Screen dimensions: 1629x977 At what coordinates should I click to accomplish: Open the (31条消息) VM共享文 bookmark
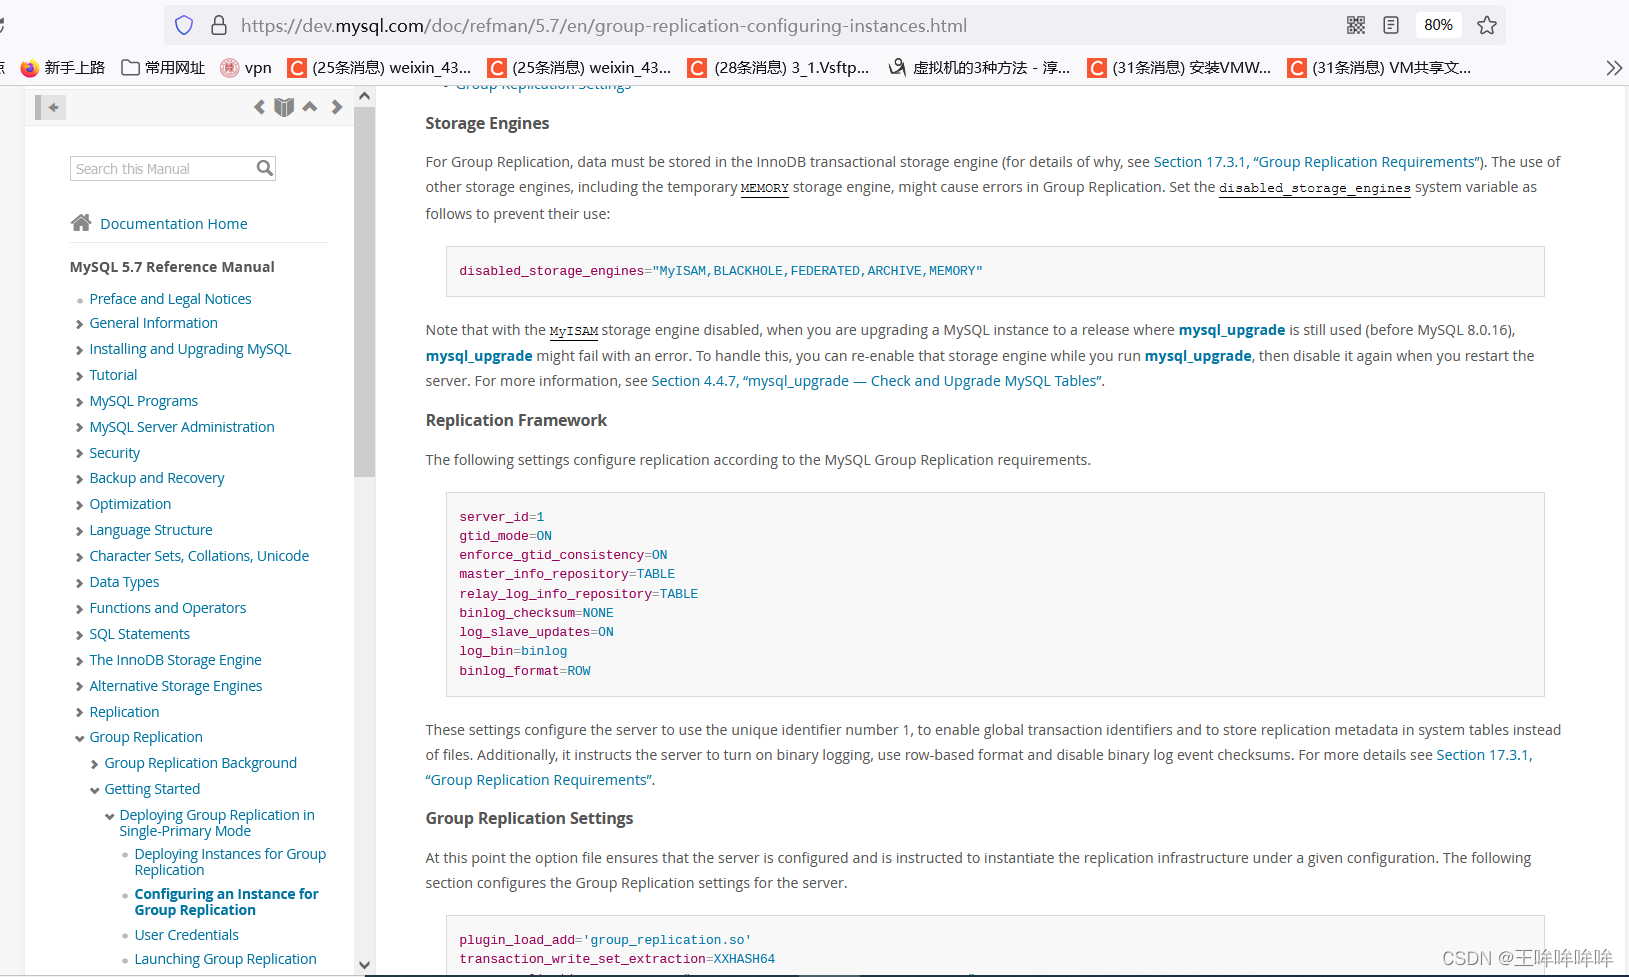pyautogui.click(x=1380, y=68)
